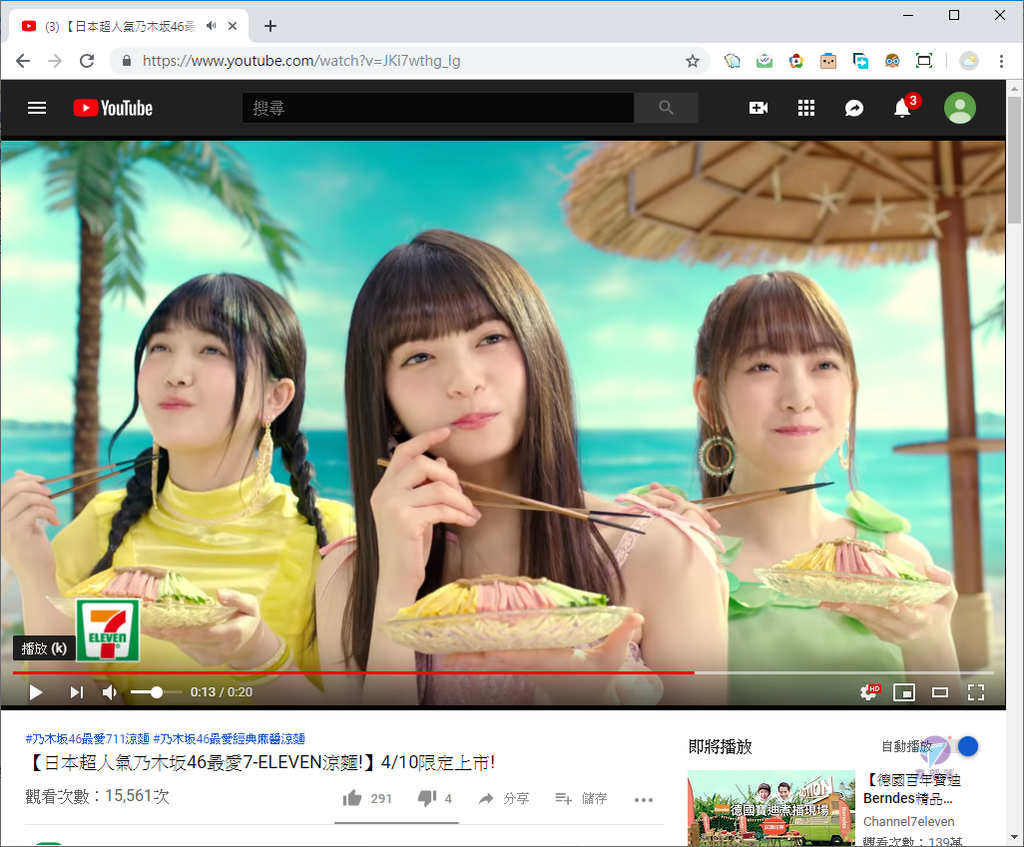Open the Chrome profile avatar
The image size is (1024, 847).
tap(969, 61)
